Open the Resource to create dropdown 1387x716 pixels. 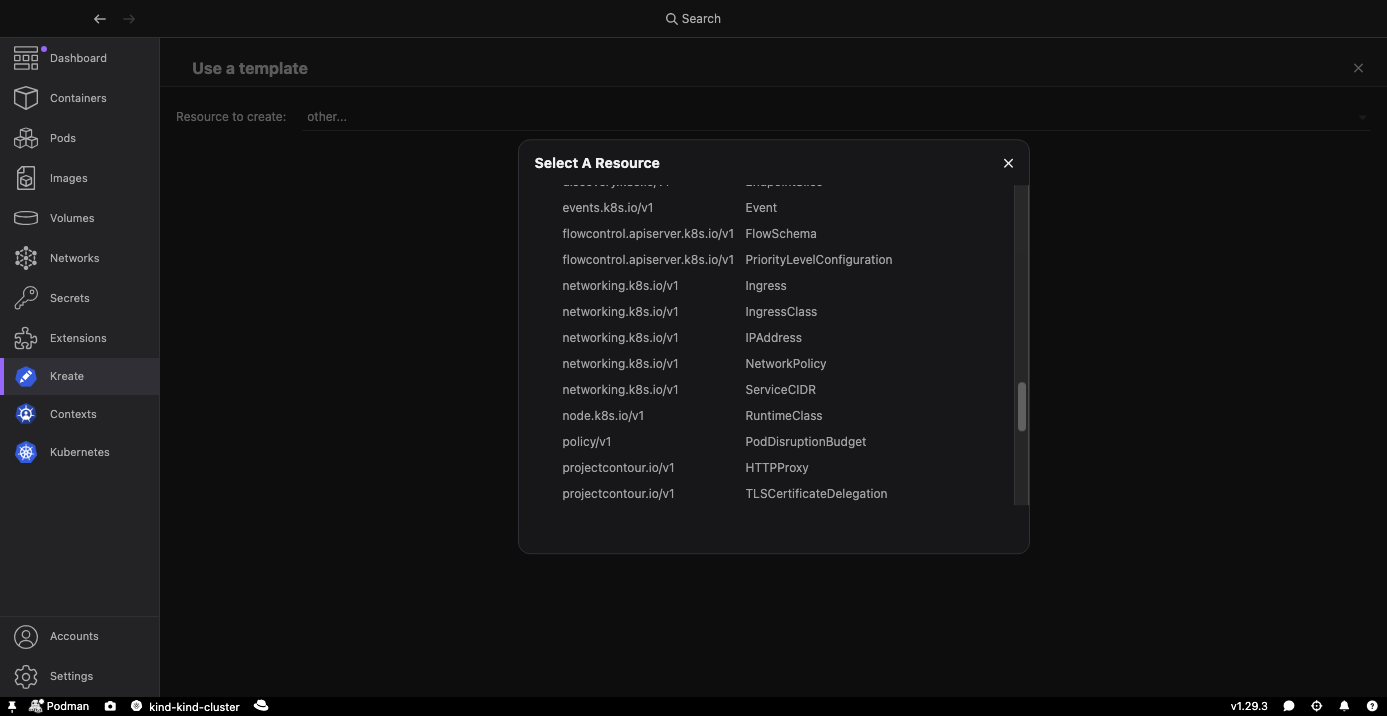836,117
